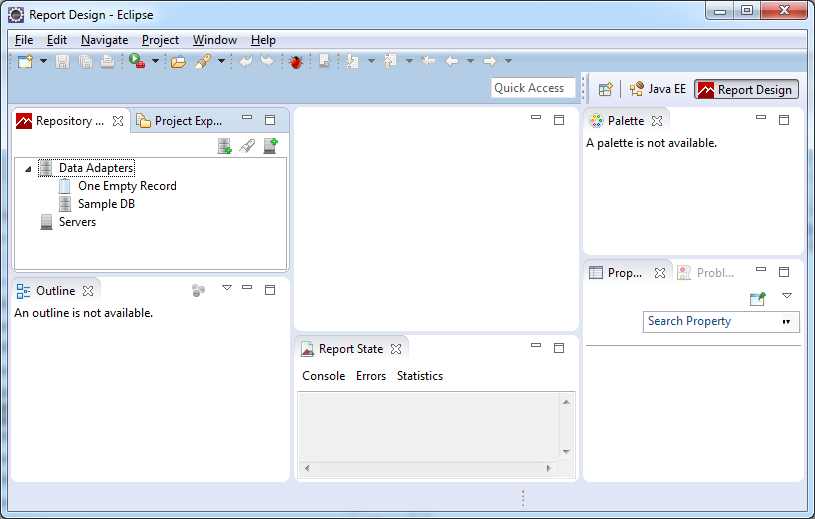Close the Outline view tab

coord(88,291)
